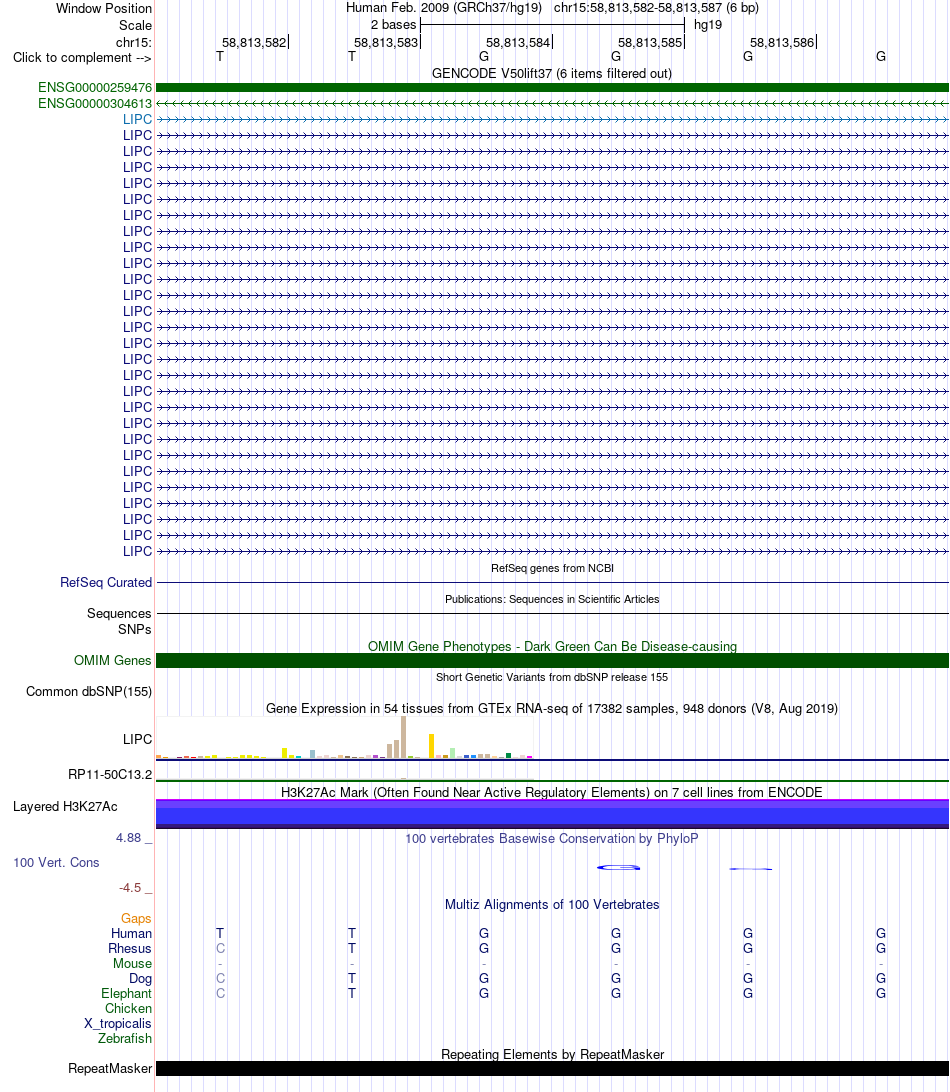Click the 'Dog' alignment row label
950x1092 pixels.
tap(141, 978)
